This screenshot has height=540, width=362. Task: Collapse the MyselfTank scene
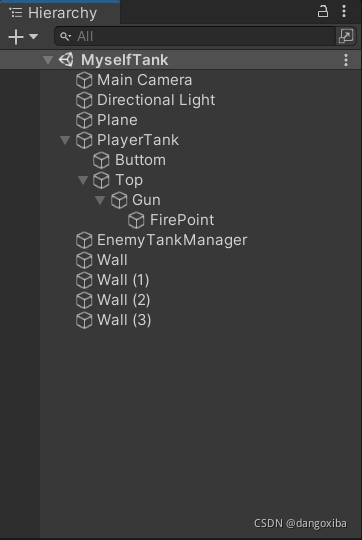[48, 60]
